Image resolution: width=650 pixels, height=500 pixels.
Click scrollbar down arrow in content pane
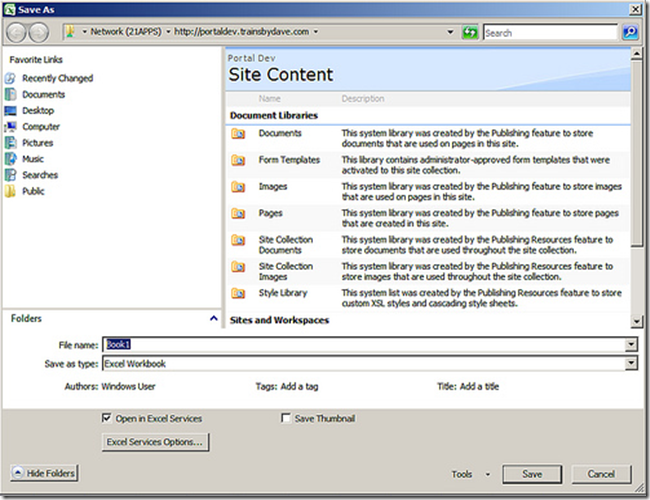coord(637,321)
